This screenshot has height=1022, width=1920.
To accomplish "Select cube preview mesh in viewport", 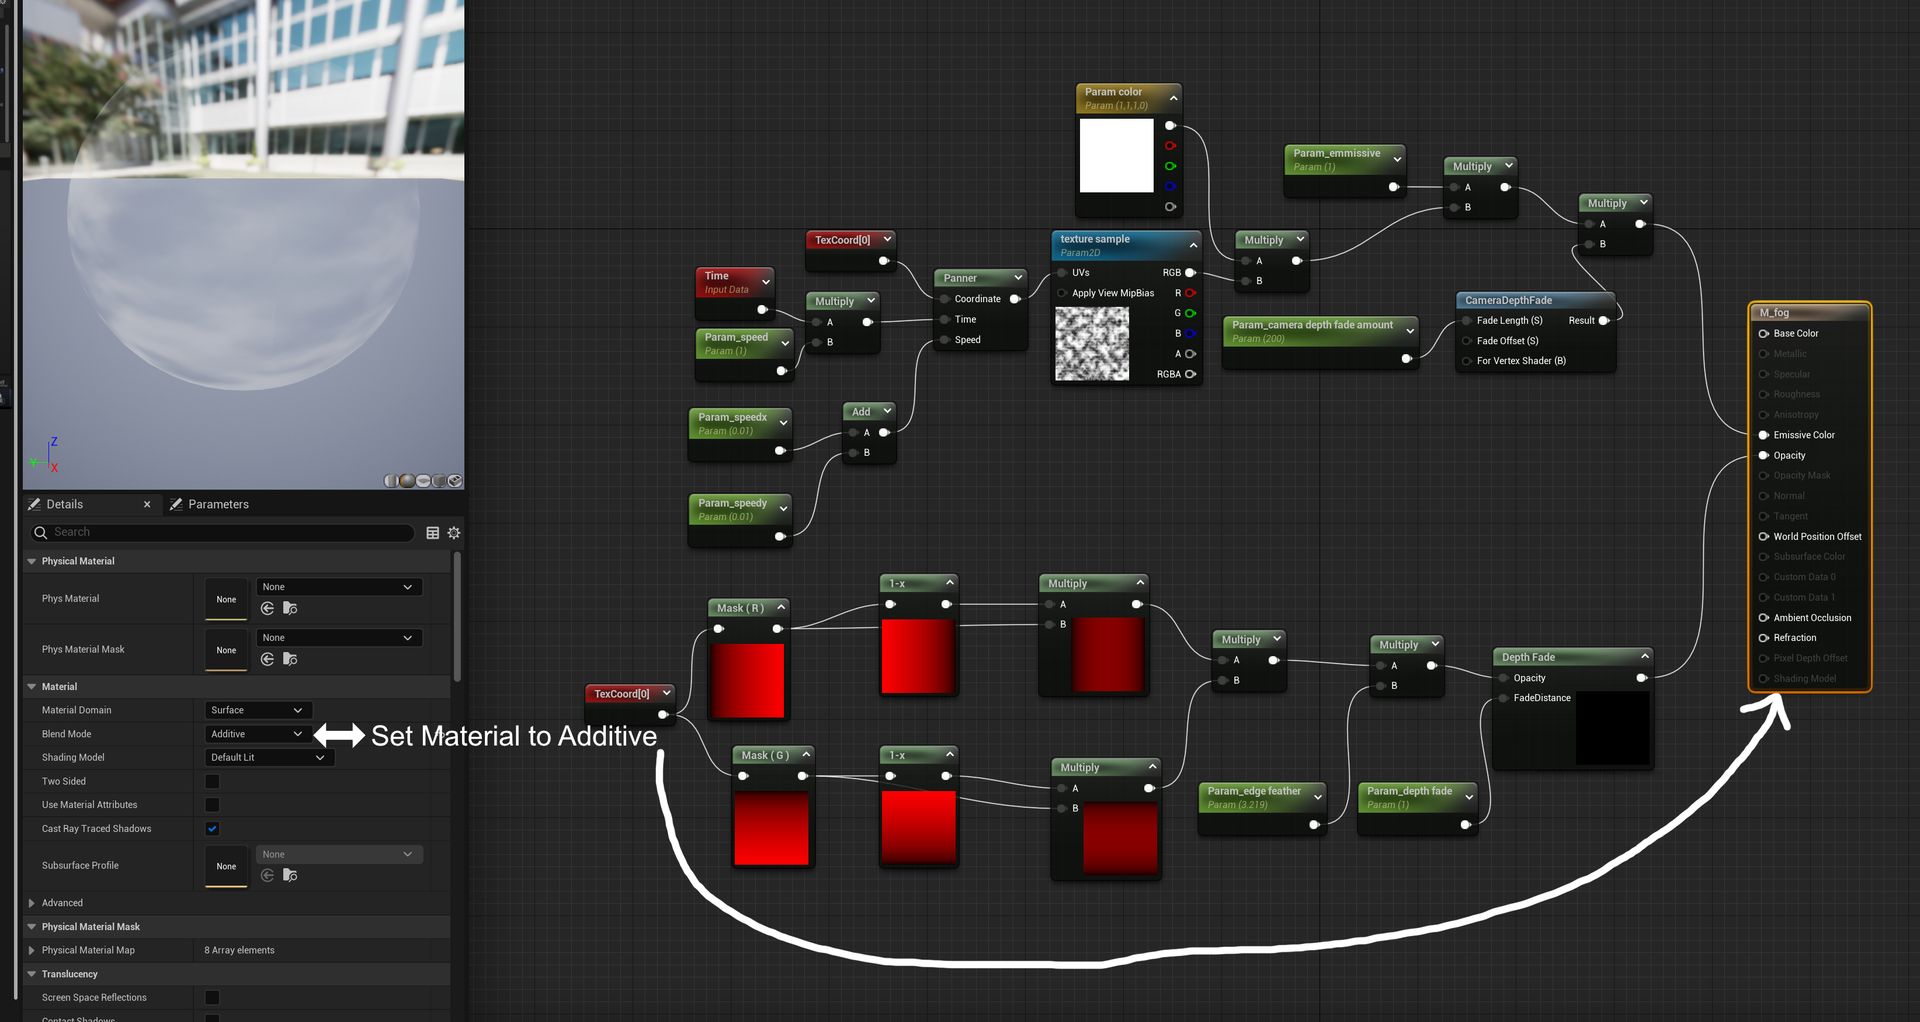I will [439, 481].
